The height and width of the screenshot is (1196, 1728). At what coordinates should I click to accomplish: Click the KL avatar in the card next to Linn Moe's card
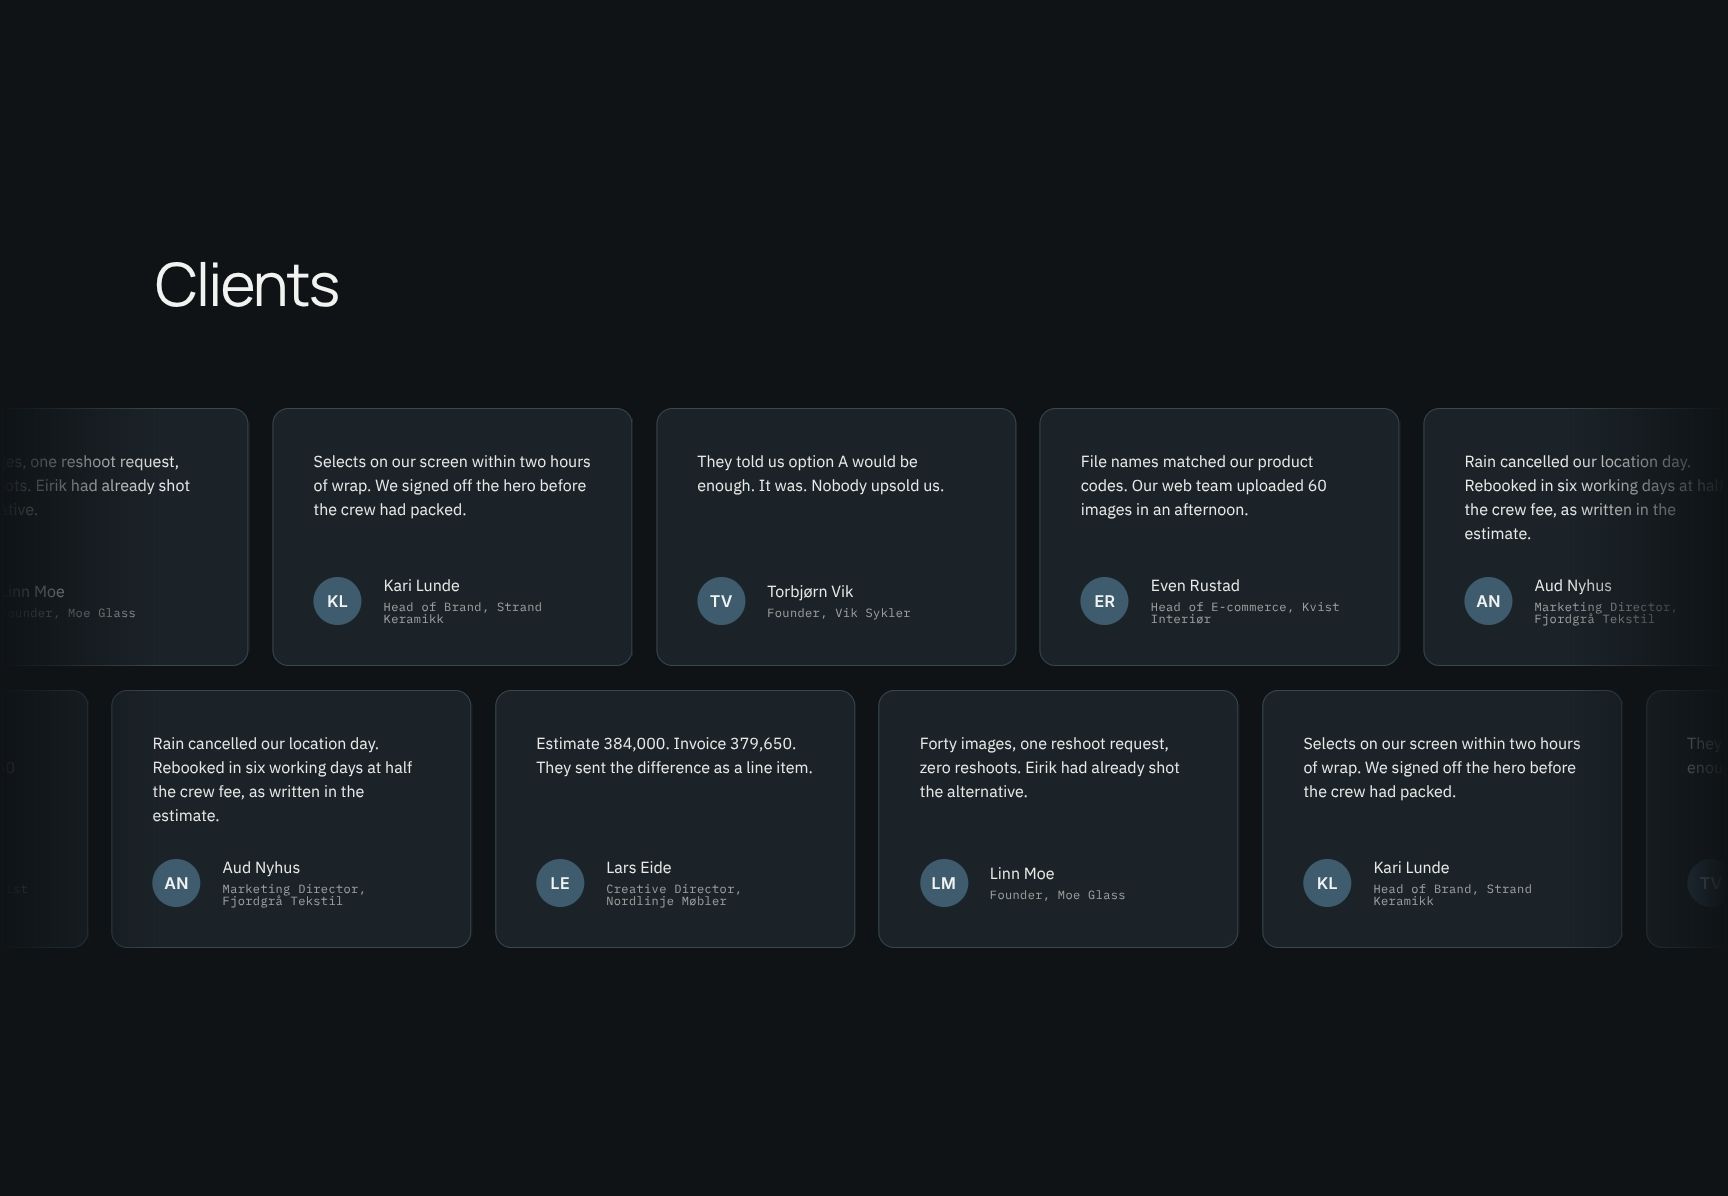(1327, 883)
